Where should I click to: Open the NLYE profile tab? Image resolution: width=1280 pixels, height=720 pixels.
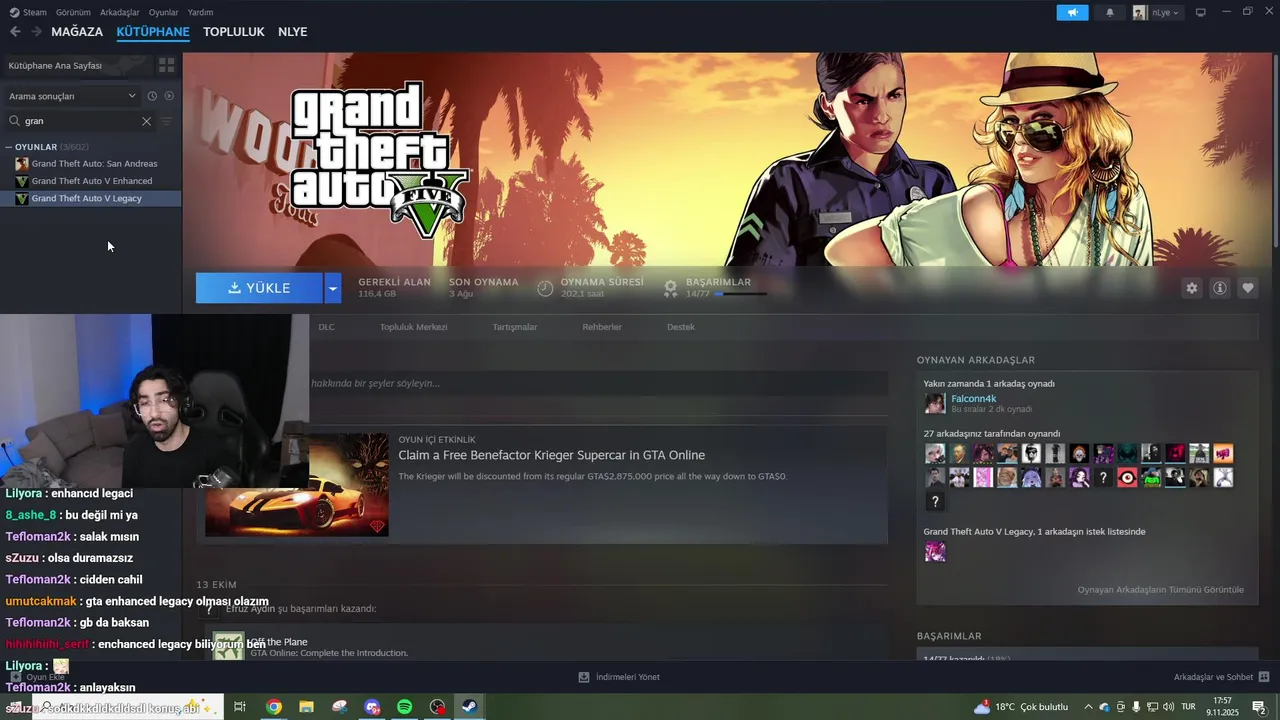coord(292,32)
